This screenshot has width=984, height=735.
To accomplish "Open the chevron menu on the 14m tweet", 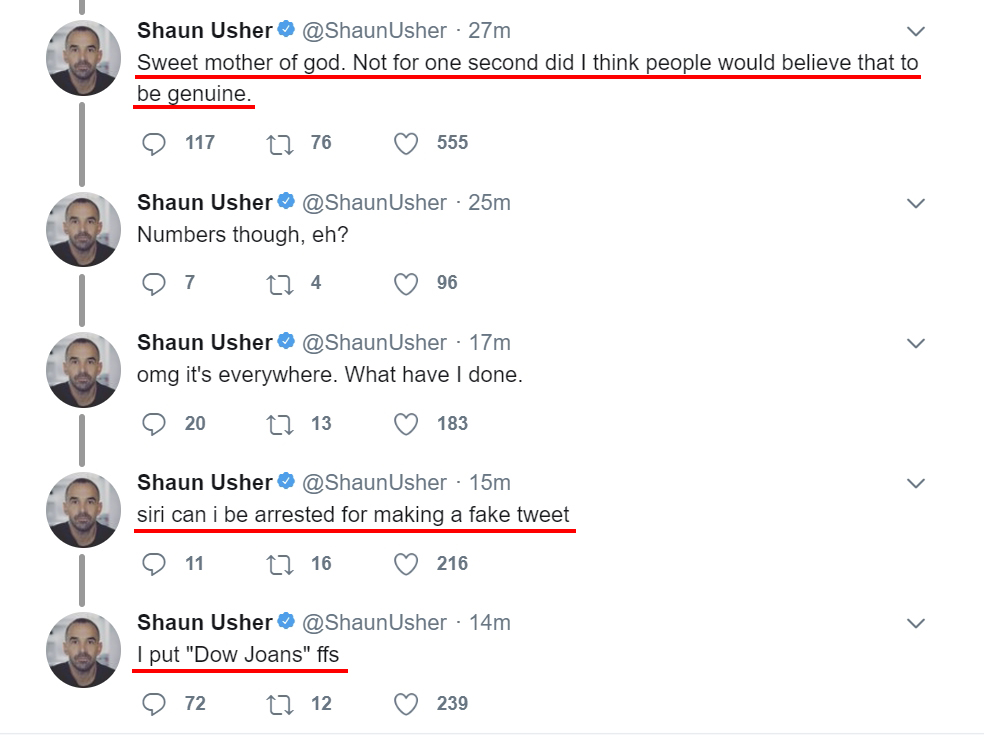I will (916, 623).
